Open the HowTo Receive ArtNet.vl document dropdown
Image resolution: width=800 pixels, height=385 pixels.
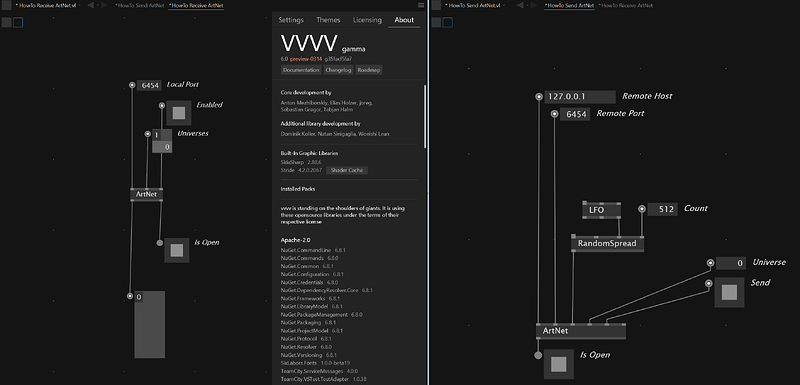(80, 6)
